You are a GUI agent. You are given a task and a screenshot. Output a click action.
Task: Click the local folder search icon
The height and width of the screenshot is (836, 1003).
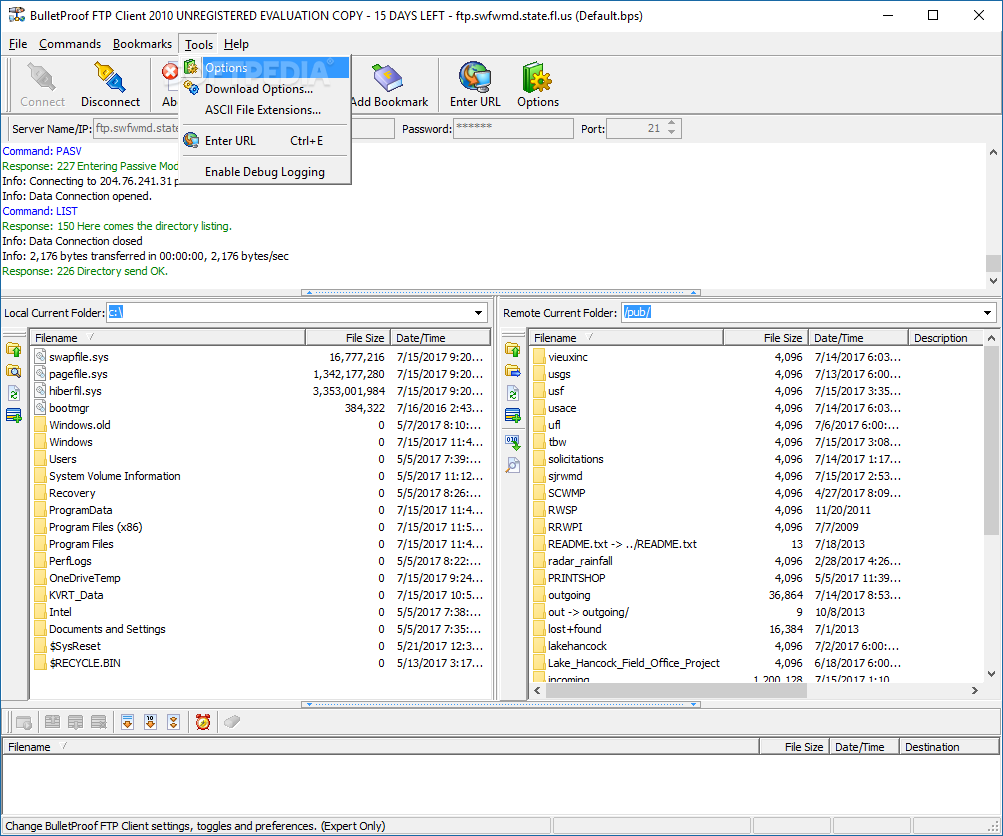coord(13,372)
